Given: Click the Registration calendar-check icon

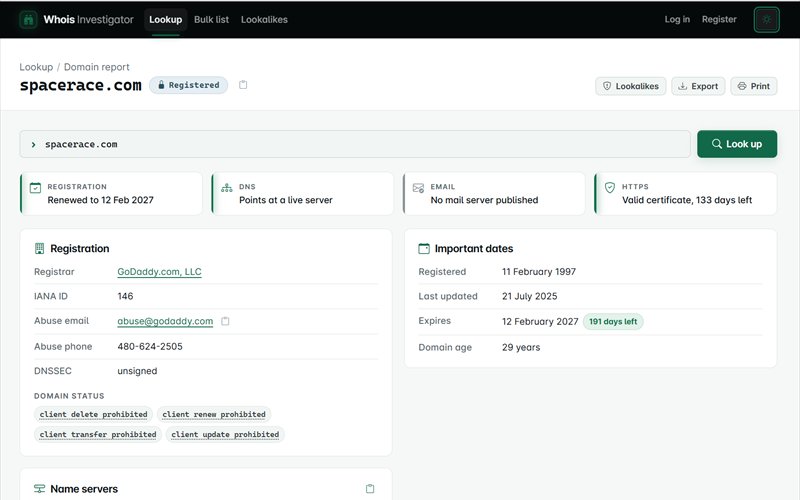Looking at the screenshot, I should coord(35,188).
